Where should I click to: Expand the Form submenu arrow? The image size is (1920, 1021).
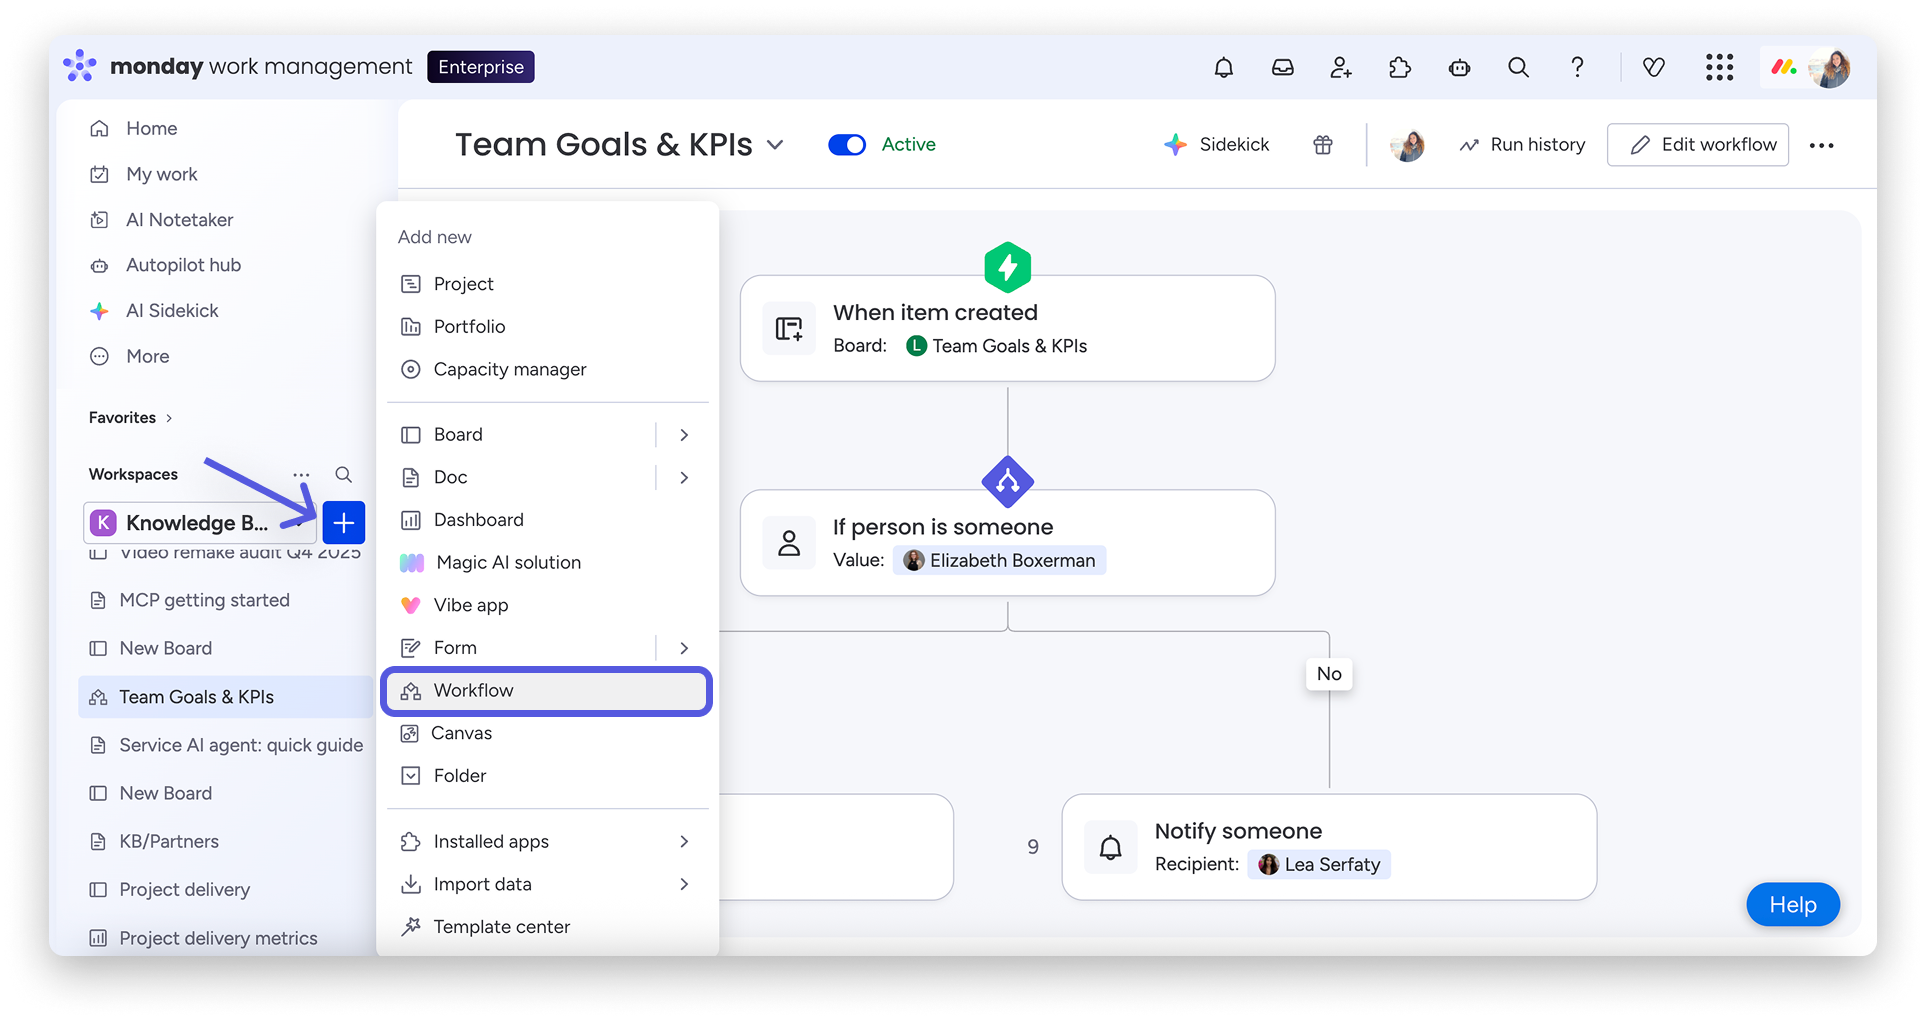(684, 648)
